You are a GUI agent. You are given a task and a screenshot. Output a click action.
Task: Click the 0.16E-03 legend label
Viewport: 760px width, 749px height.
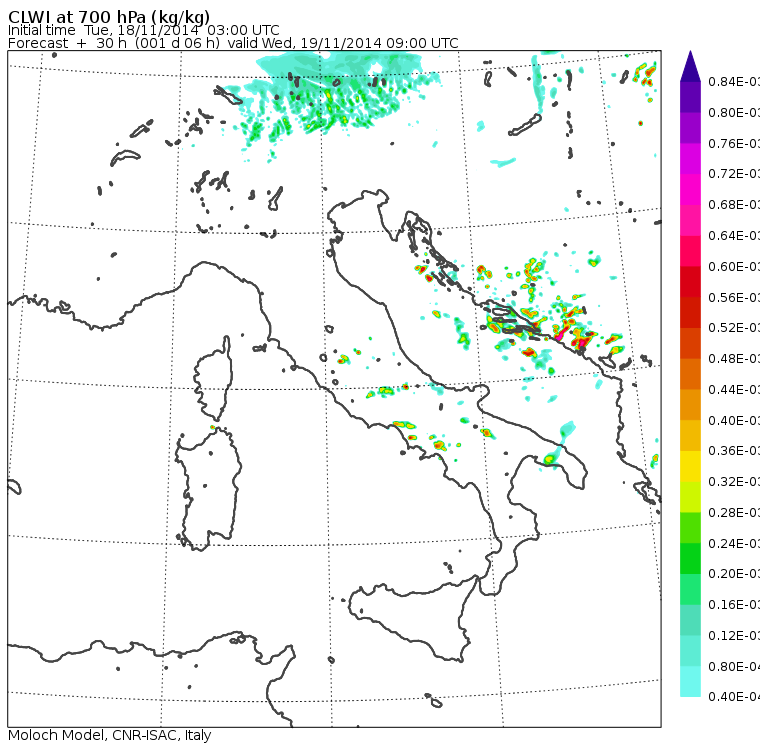pyautogui.click(x=734, y=605)
